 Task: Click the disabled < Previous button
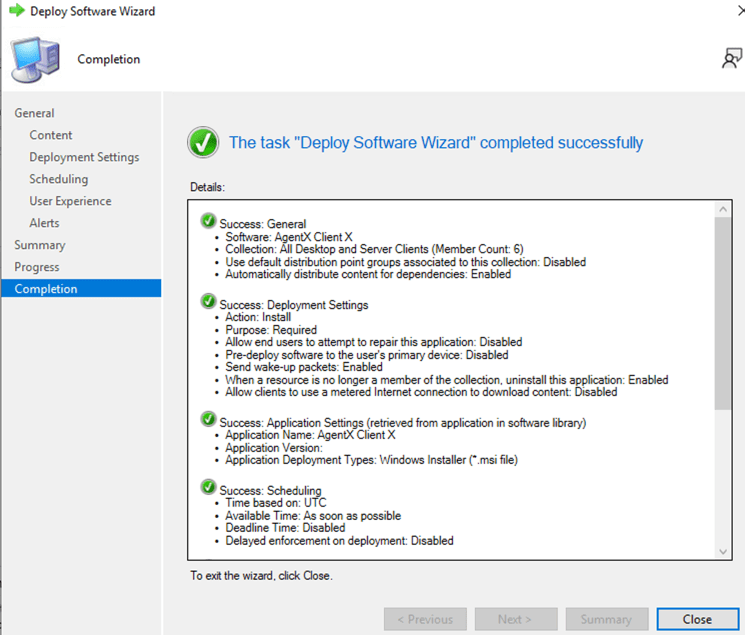(x=425, y=619)
